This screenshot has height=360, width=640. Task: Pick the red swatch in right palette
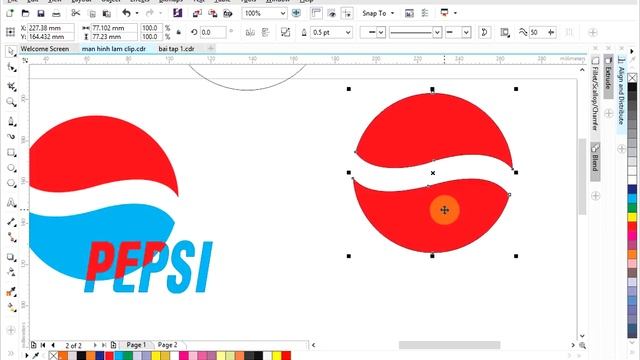[632, 227]
